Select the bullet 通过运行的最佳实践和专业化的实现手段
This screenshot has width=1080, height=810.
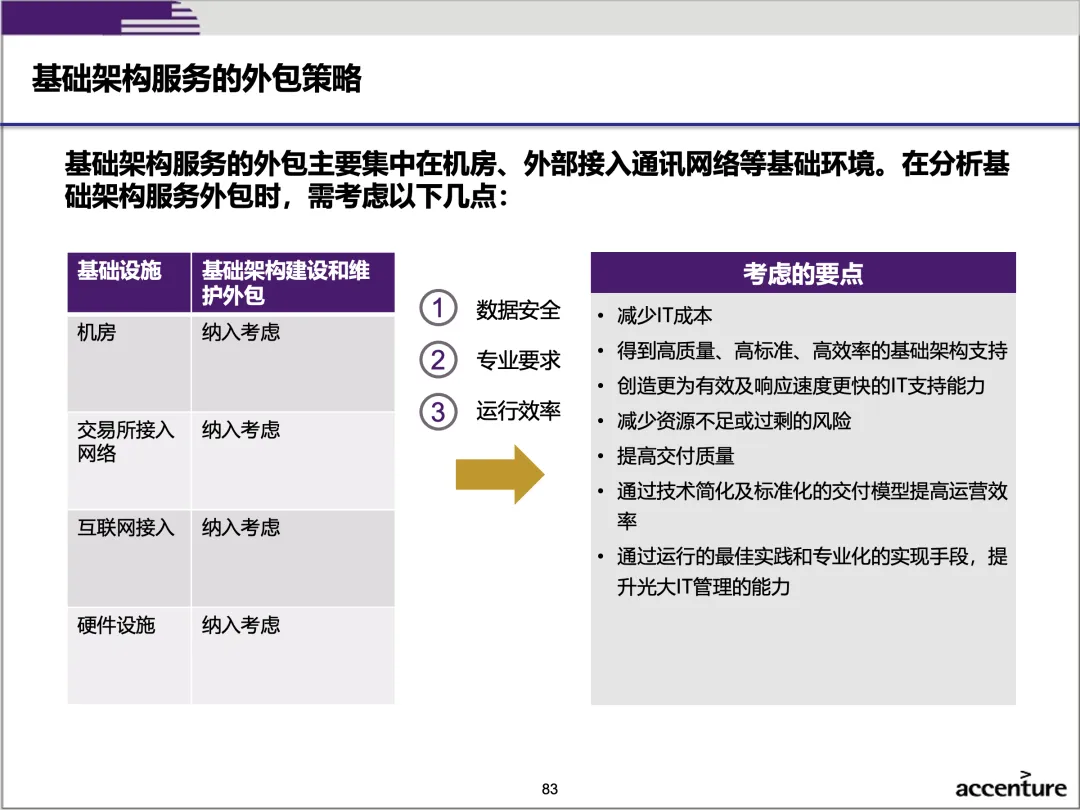click(x=812, y=571)
